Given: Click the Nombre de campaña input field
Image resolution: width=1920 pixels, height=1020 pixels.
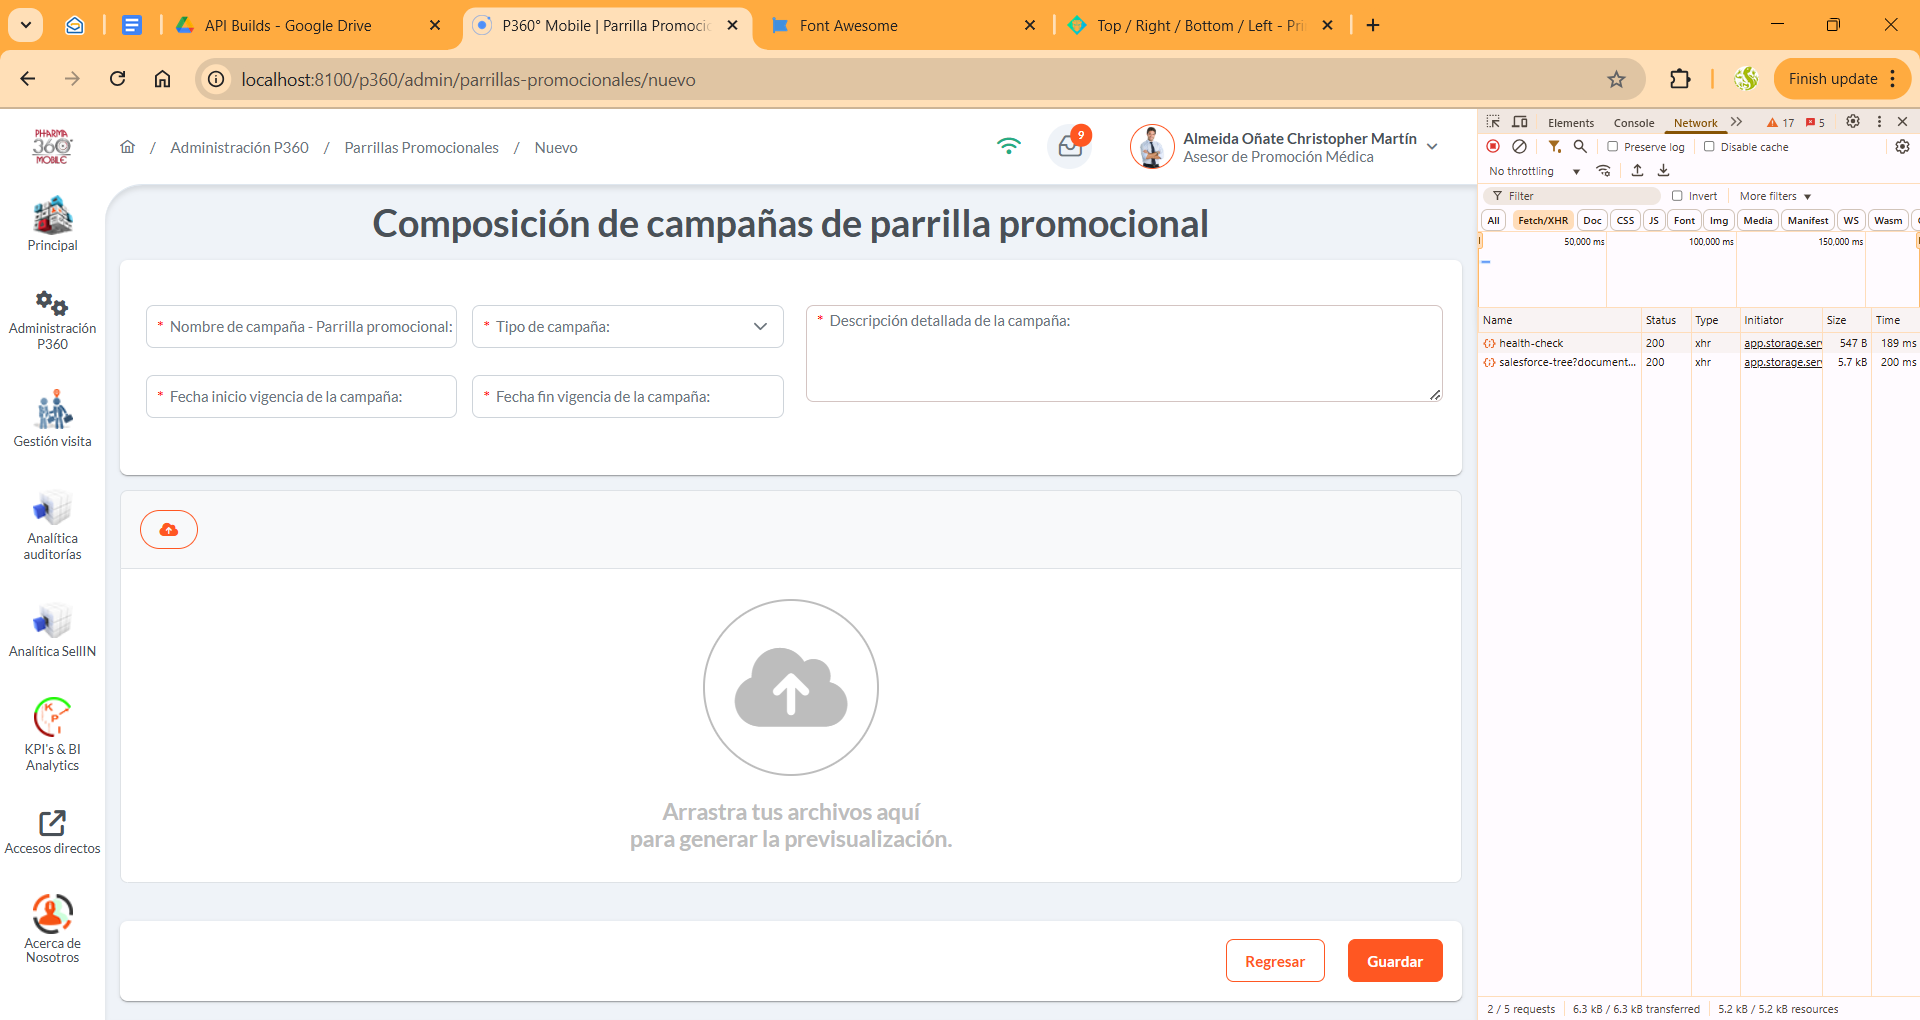Looking at the screenshot, I should [x=301, y=327].
